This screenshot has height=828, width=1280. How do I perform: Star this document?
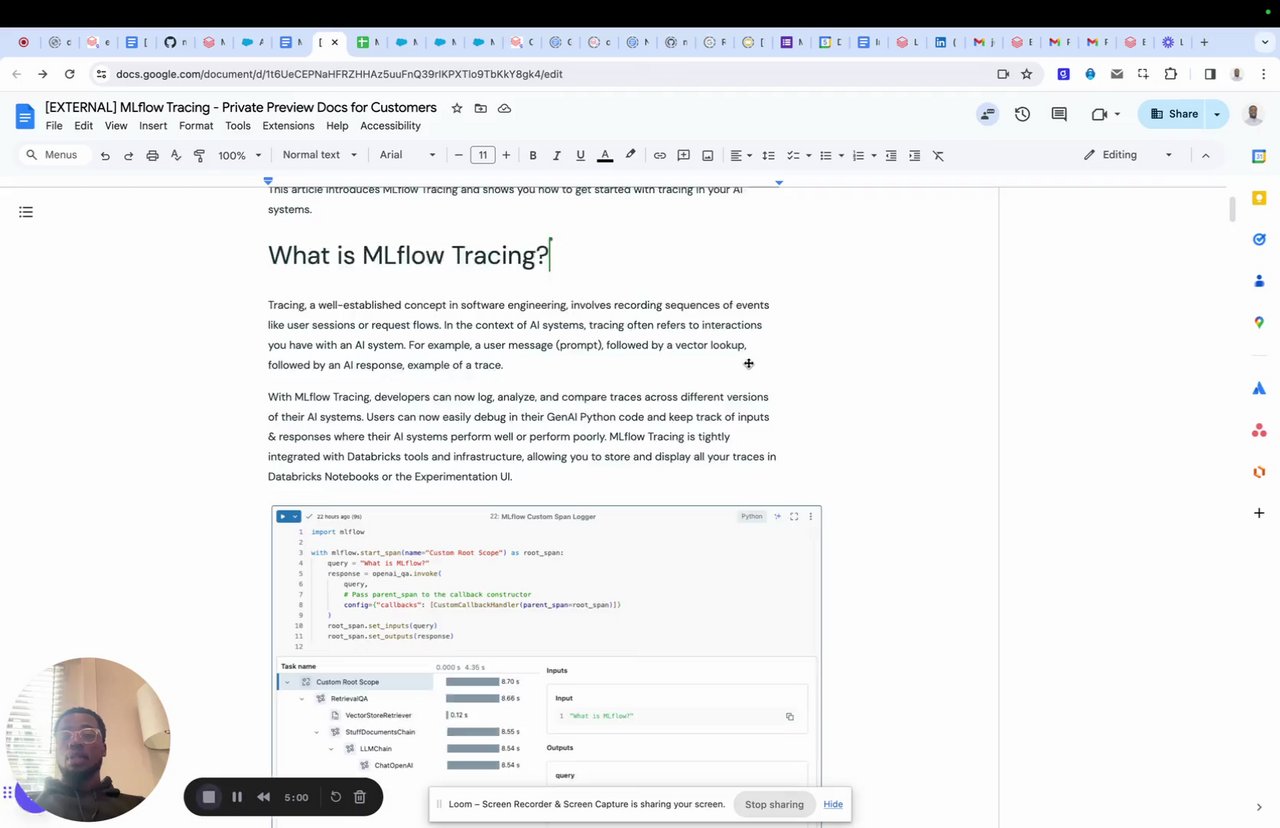[x=457, y=108]
